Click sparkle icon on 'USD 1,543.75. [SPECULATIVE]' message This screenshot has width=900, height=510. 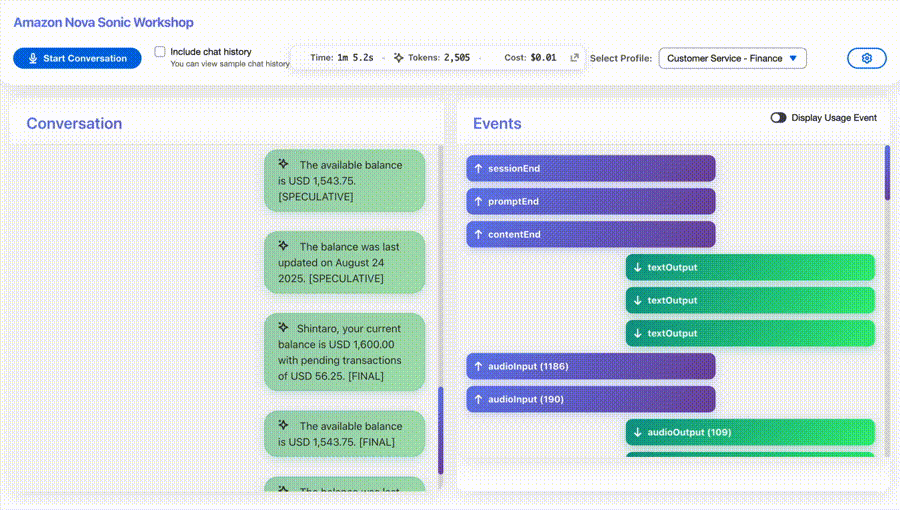pyautogui.click(x=283, y=163)
